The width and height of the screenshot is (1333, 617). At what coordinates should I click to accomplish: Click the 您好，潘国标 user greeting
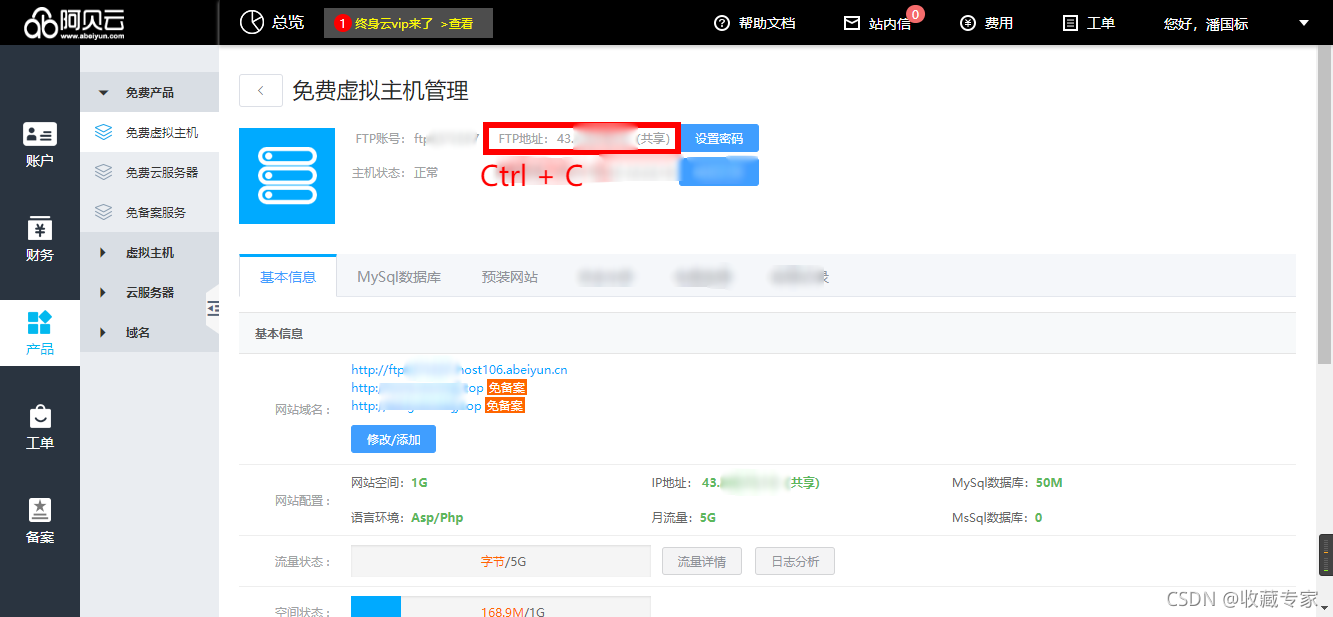1206,23
